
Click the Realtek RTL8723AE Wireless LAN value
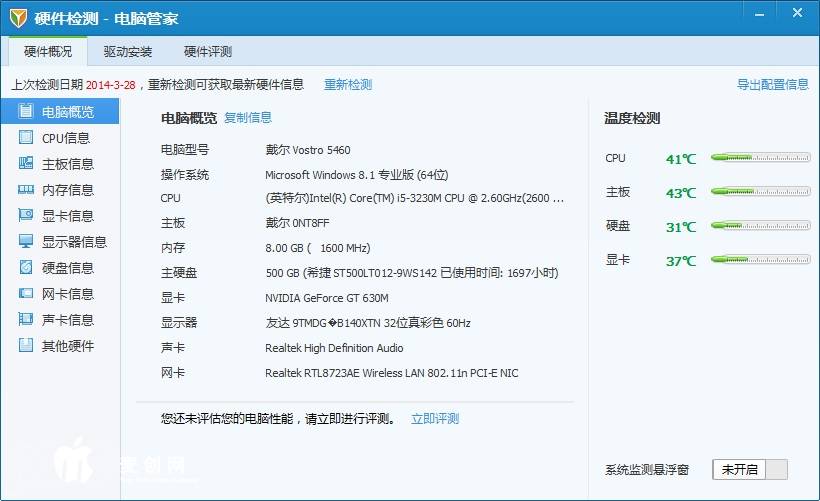pyautogui.click(x=392, y=373)
